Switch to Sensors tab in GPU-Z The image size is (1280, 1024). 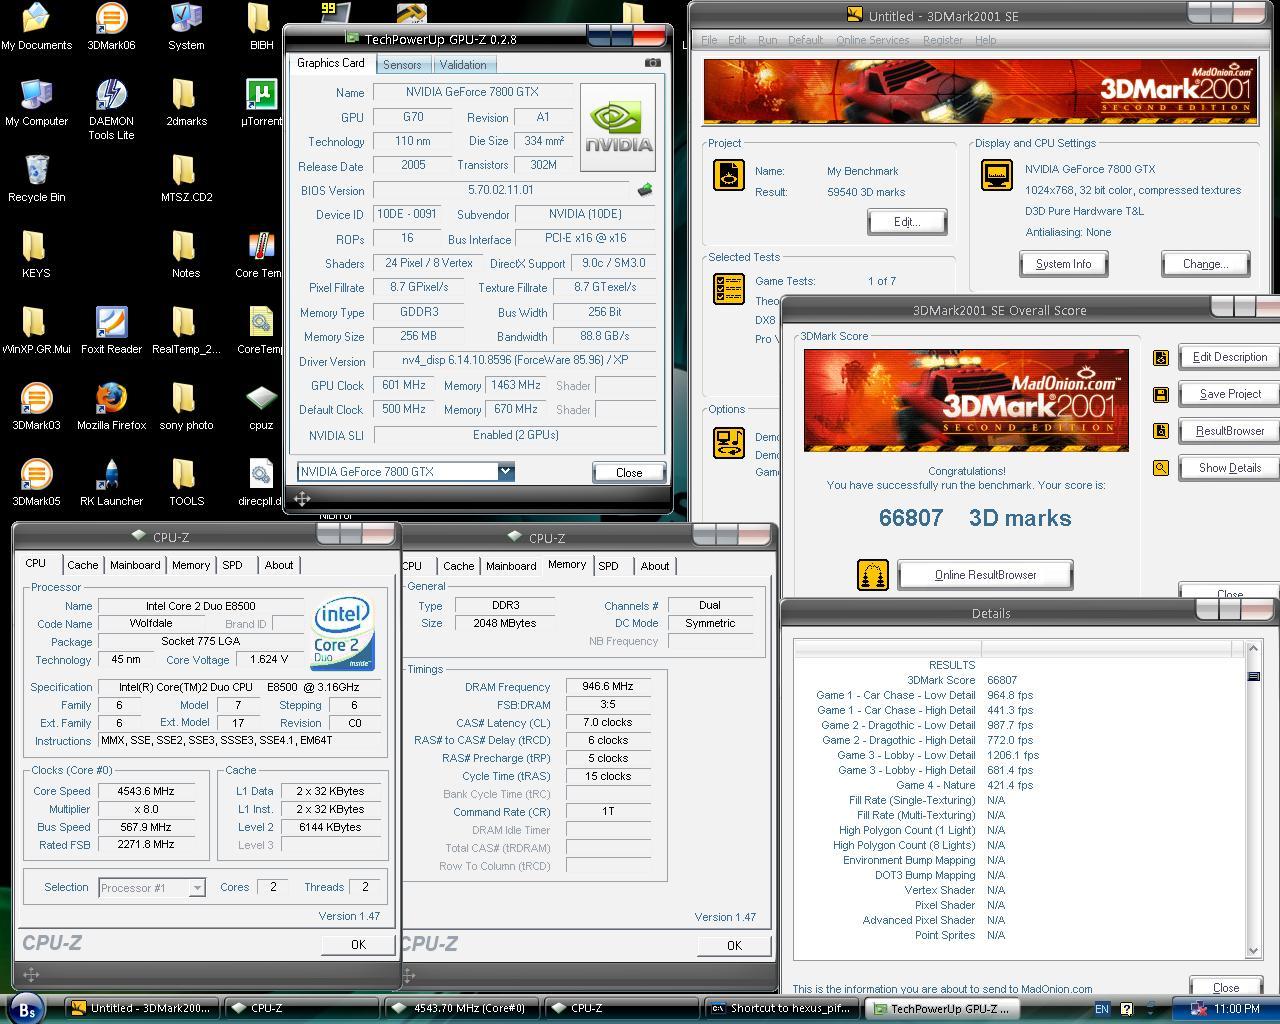pyautogui.click(x=402, y=65)
